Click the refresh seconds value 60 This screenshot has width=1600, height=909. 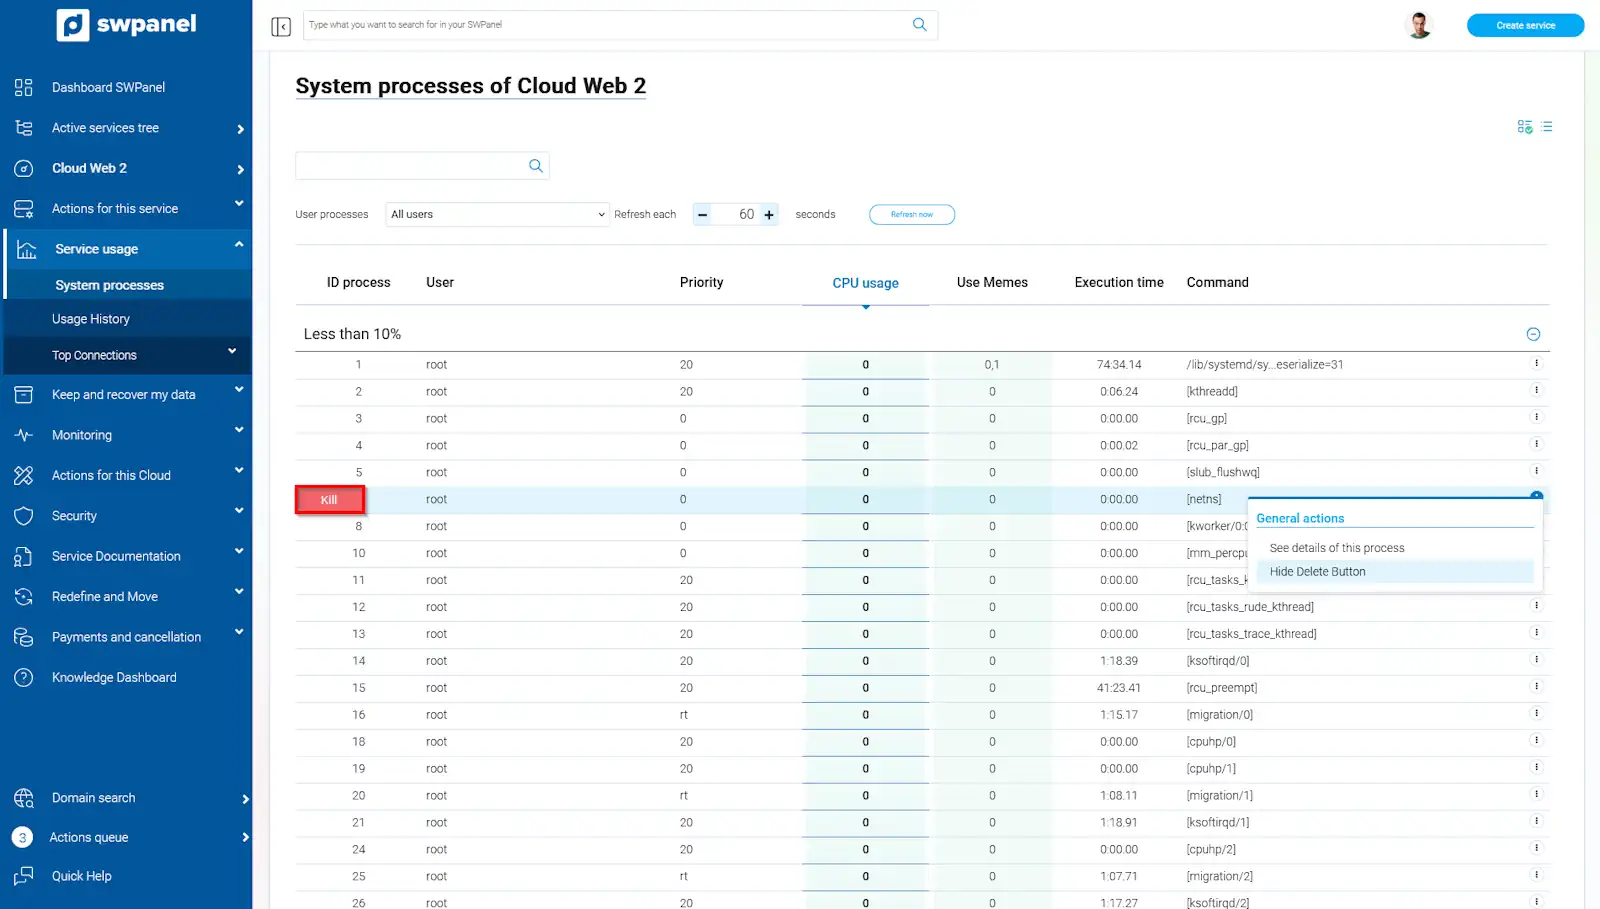pyautogui.click(x=746, y=214)
